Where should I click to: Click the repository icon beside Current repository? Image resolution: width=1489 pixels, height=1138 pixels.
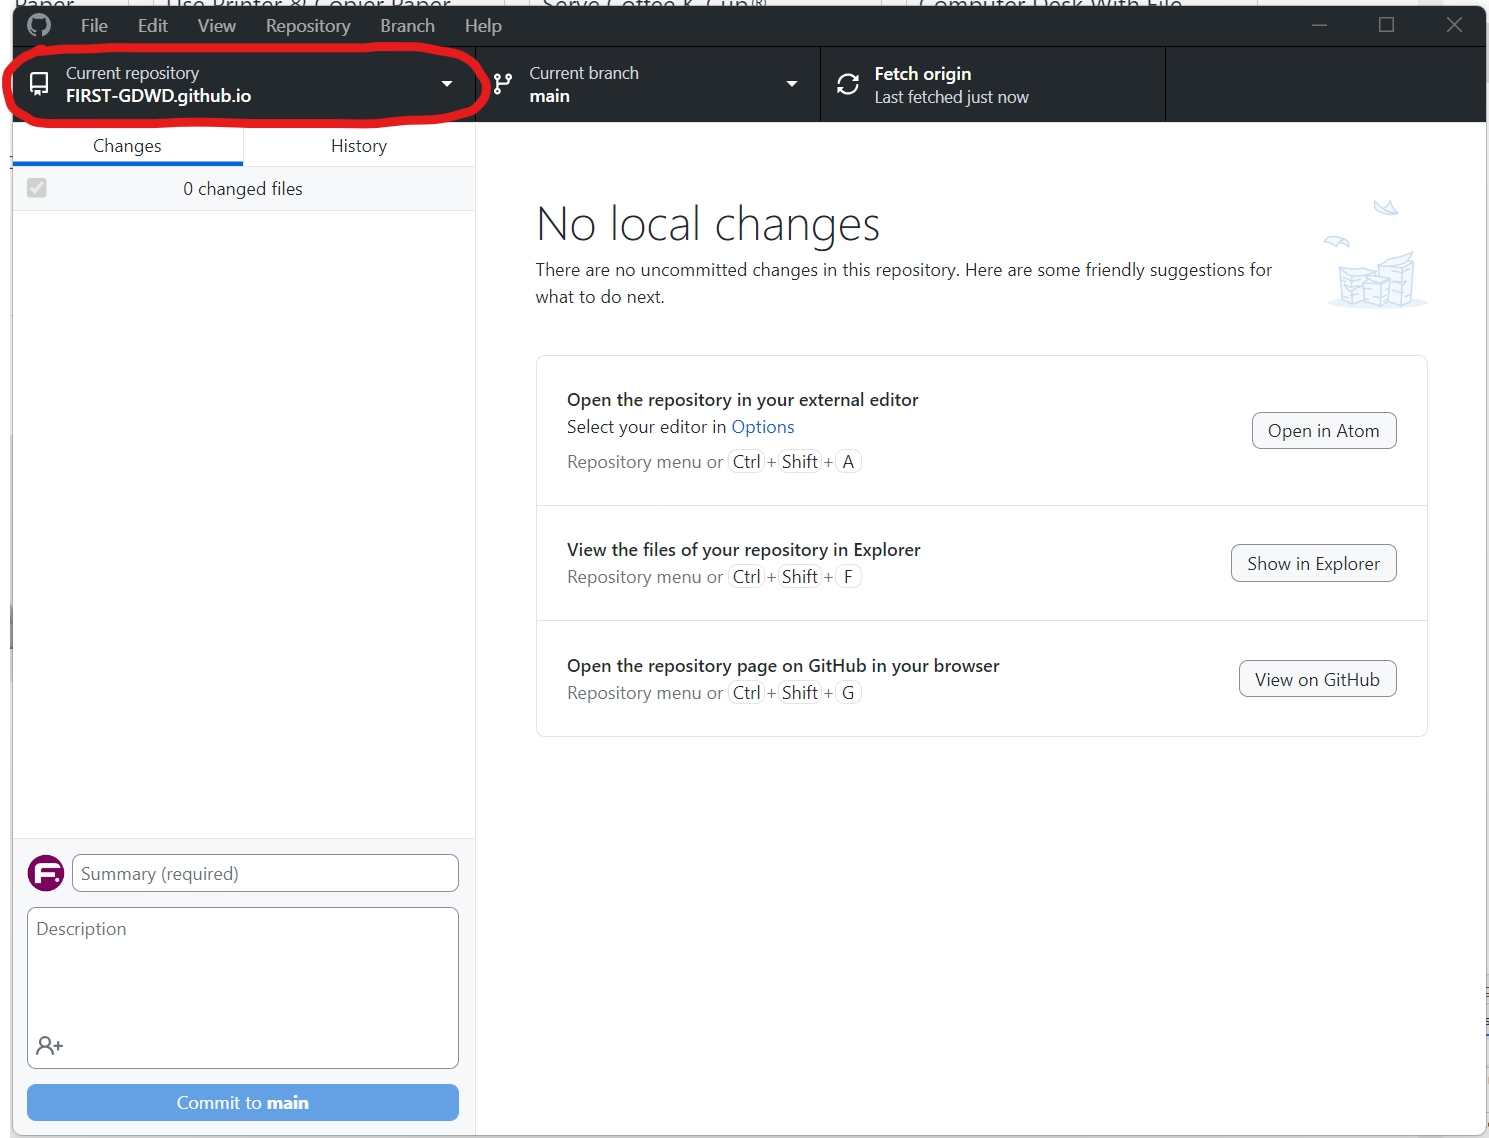point(39,84)
